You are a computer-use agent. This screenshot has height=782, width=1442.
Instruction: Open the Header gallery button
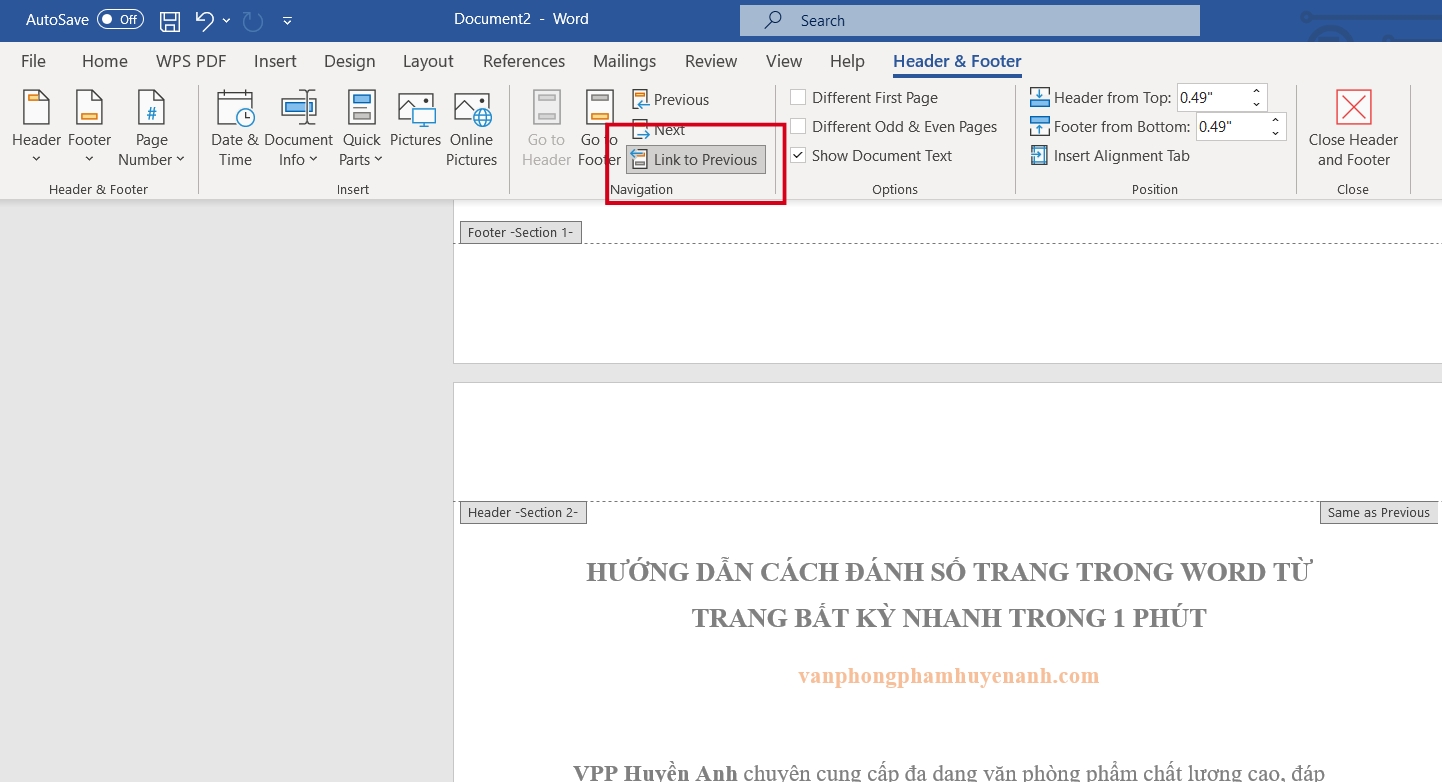37,127
